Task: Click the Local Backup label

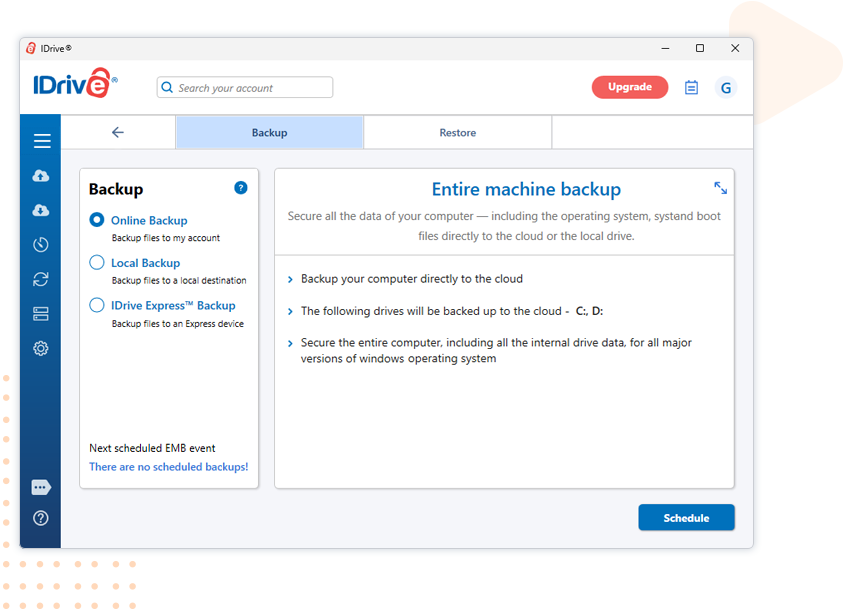Action: 146,263
